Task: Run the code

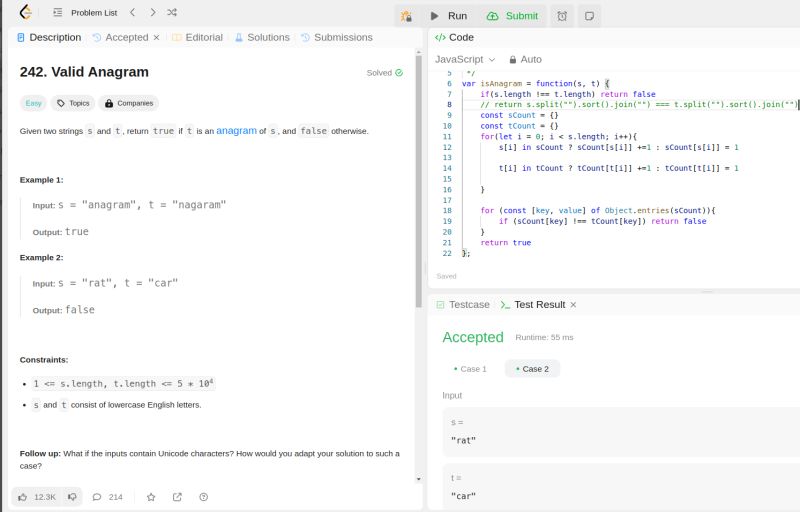Action: pos(448,16)
